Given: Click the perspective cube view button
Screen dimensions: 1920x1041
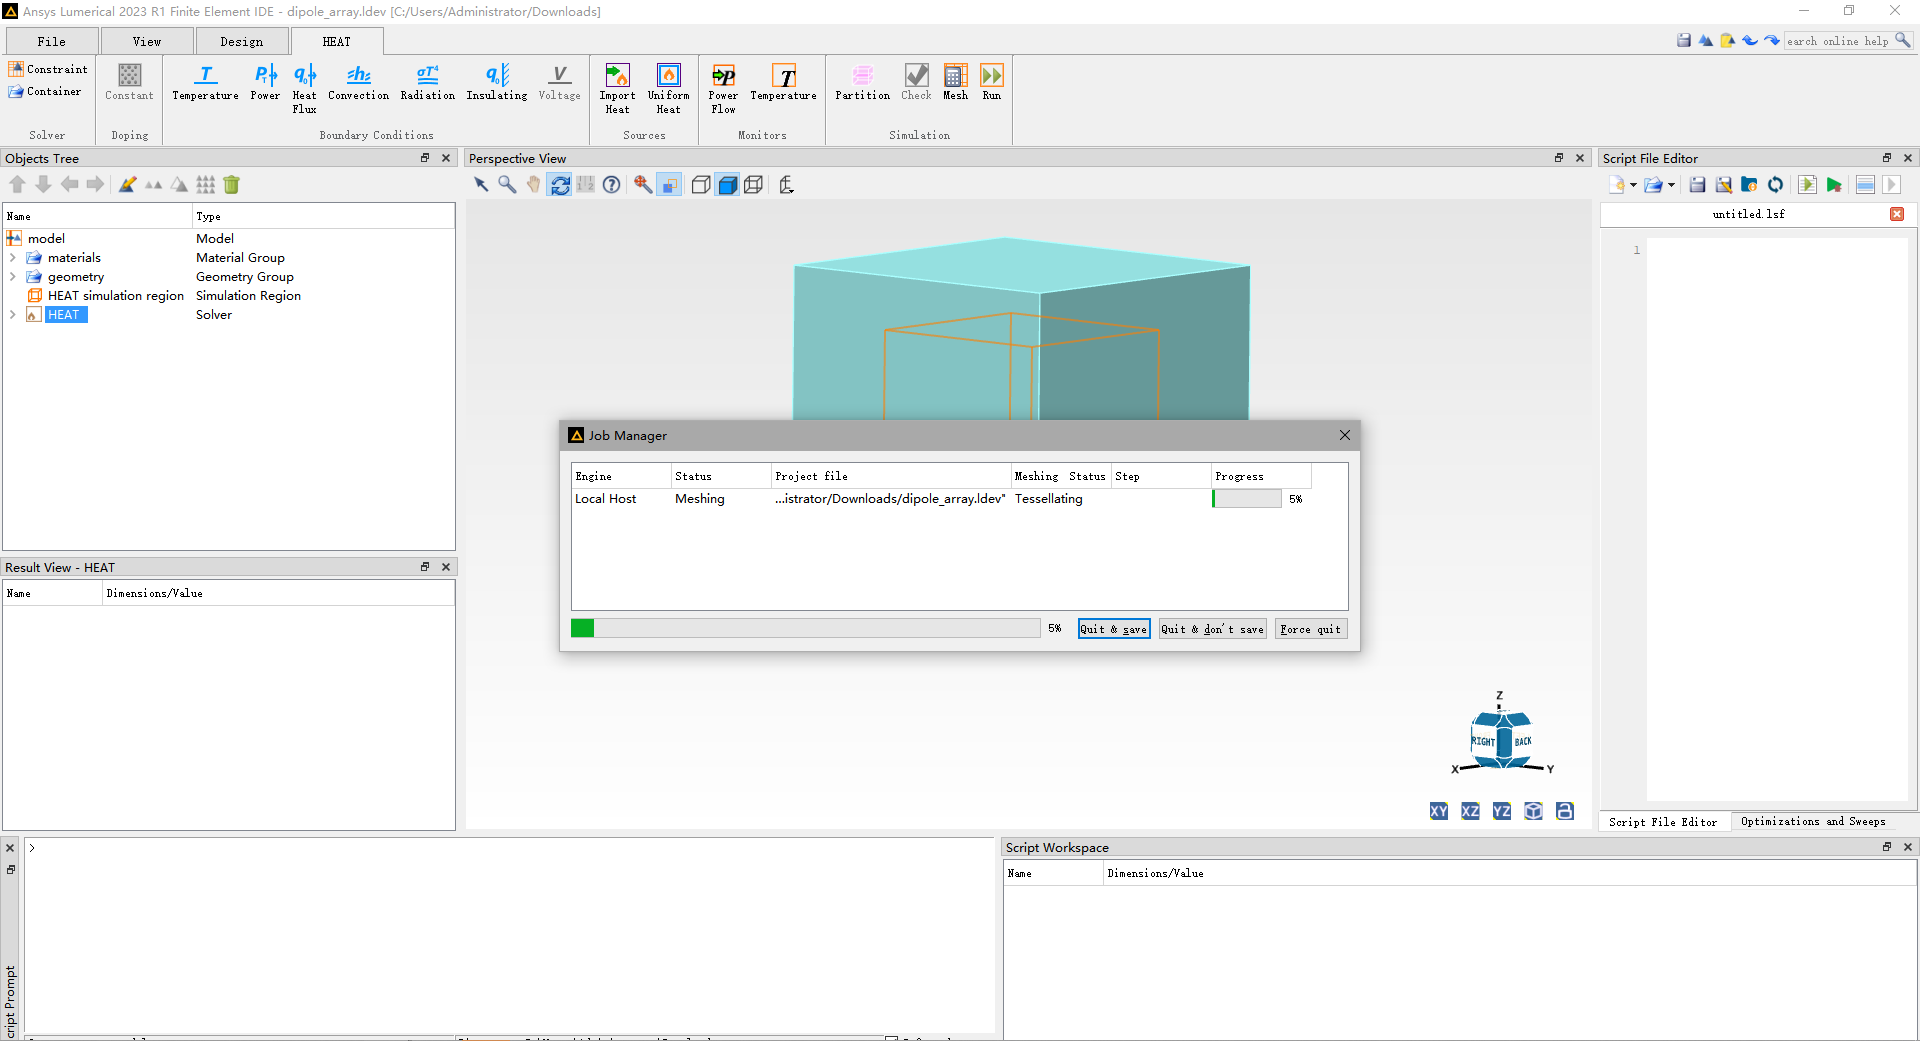Looking at the screenshot, I should [x=1533, y=811].
